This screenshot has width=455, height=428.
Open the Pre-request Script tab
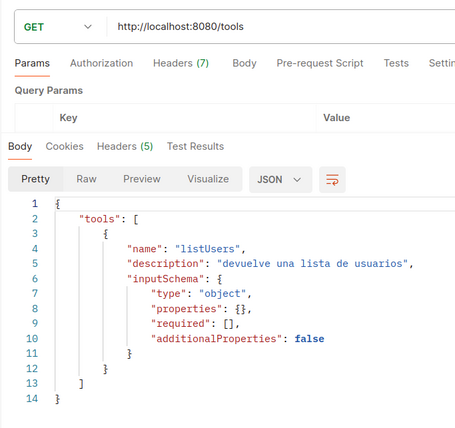coord(320,63)
